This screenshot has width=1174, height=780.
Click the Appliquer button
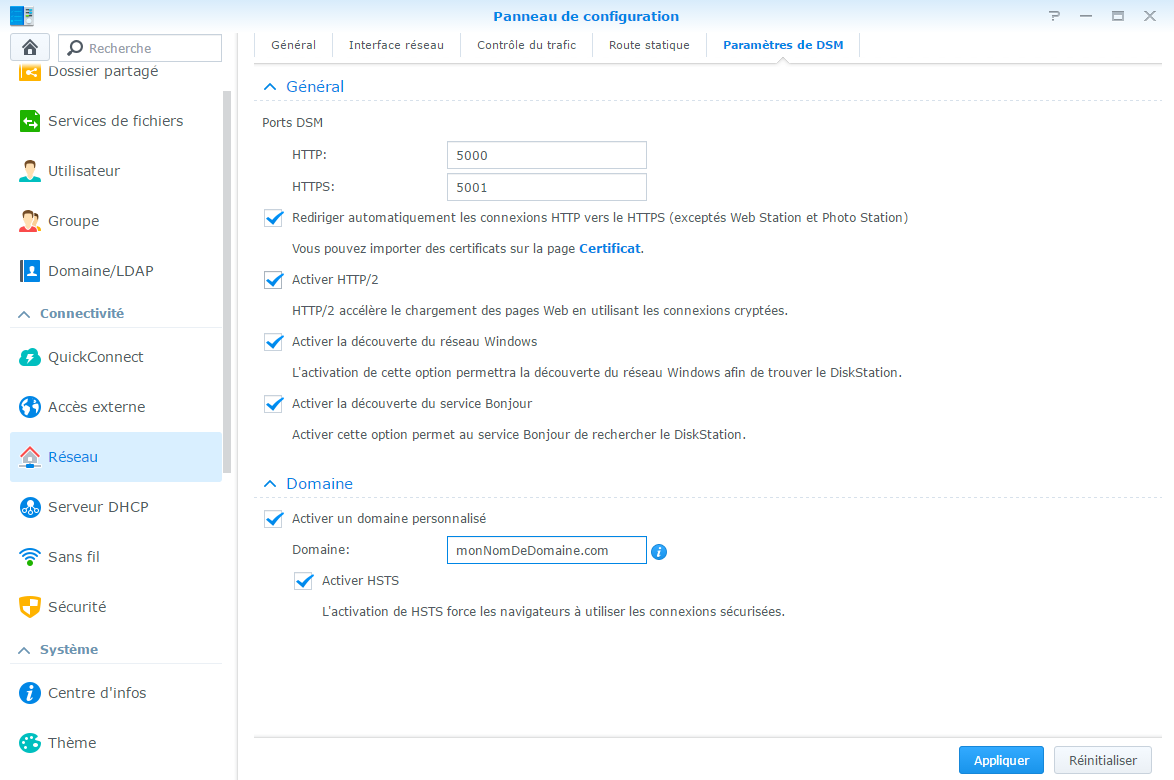(1001, 761)
